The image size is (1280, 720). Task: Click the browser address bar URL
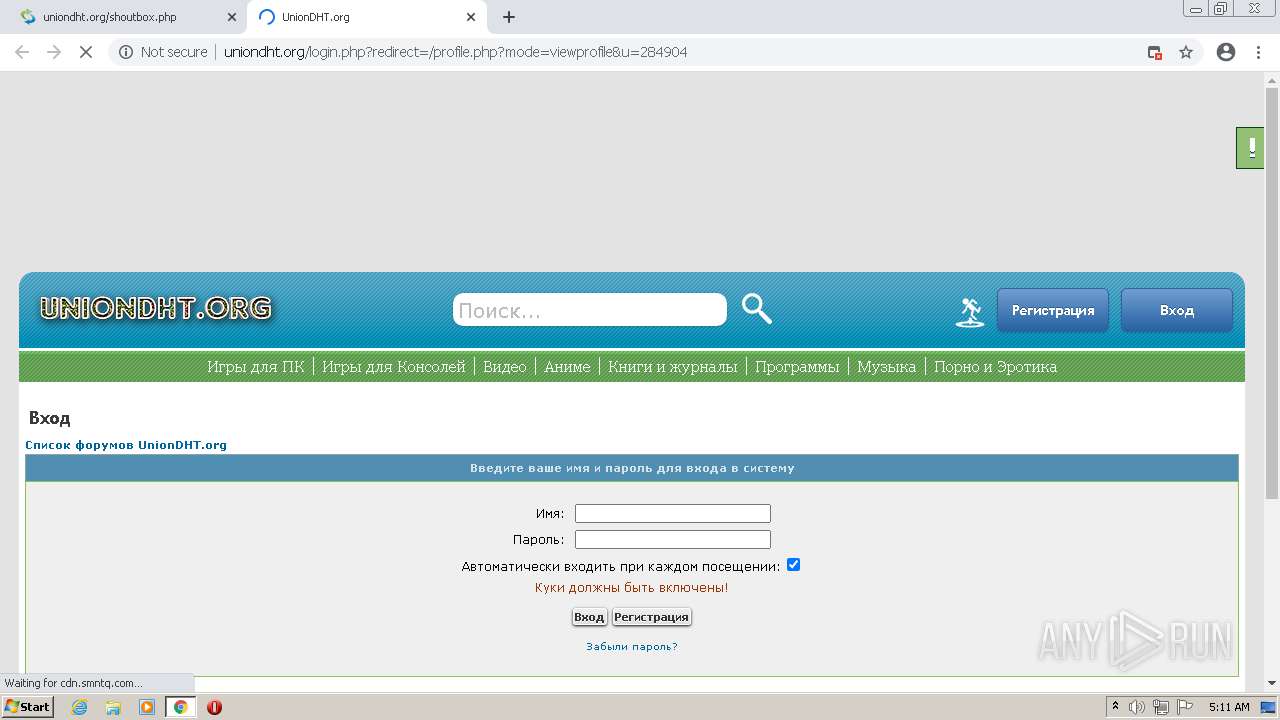455,52
